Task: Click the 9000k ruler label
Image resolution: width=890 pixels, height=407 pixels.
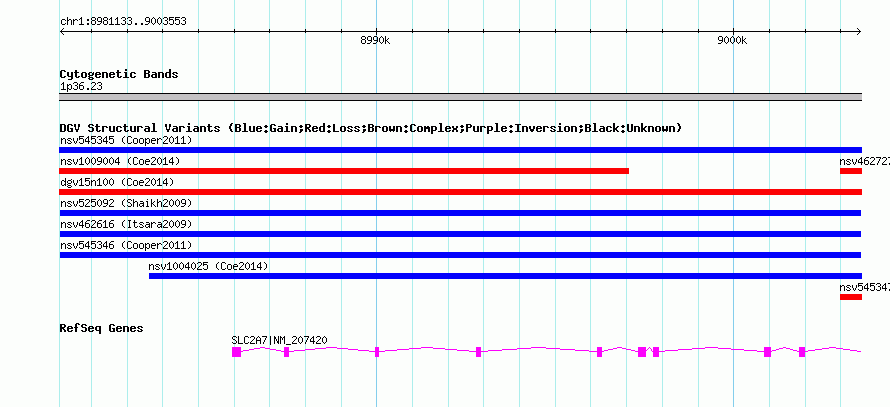Action: pos(732,40)
